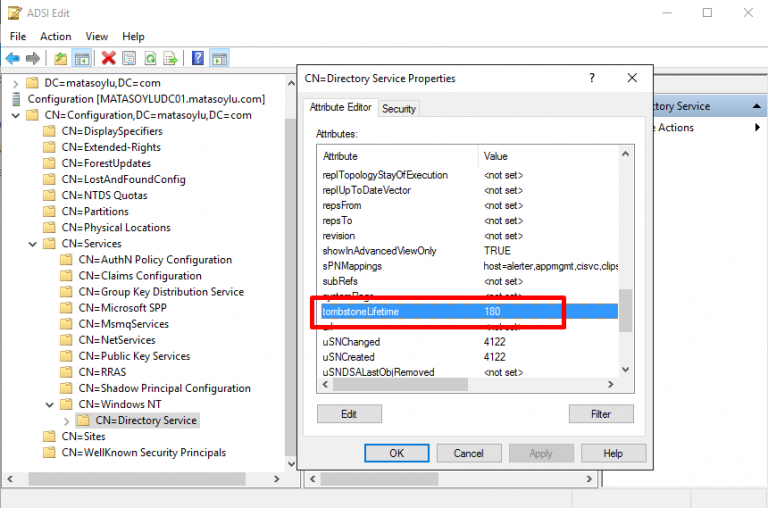The width and height of the screenshot is (768, 508).
Task: Select CN=WellKnown Security Principals tree item
Action: 144,453
